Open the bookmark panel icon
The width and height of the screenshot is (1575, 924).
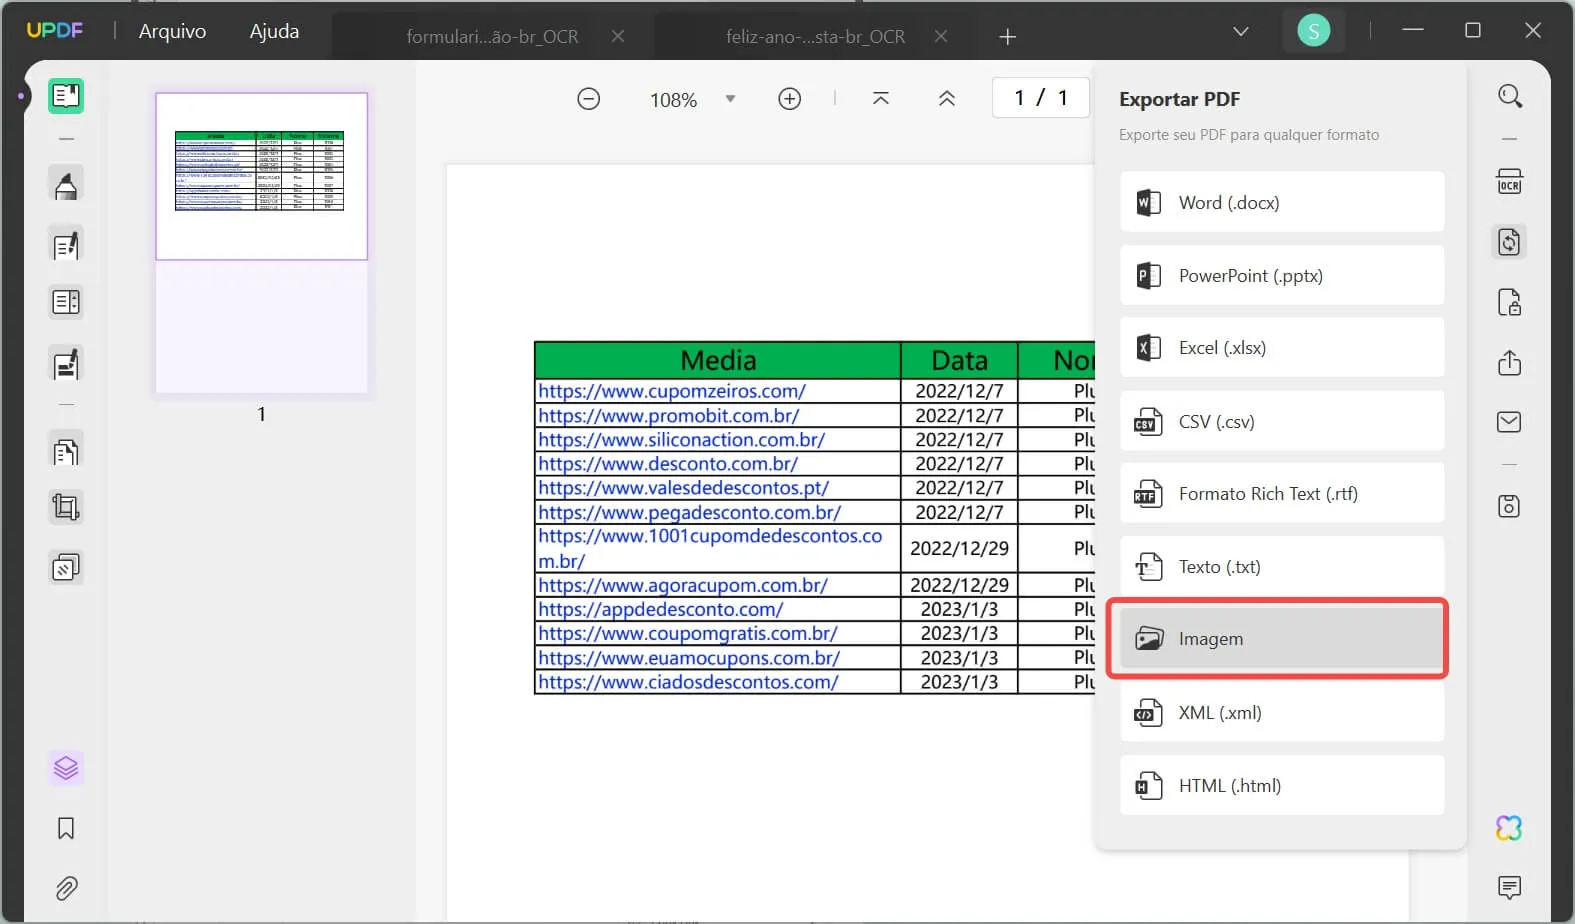pos(66,828)
